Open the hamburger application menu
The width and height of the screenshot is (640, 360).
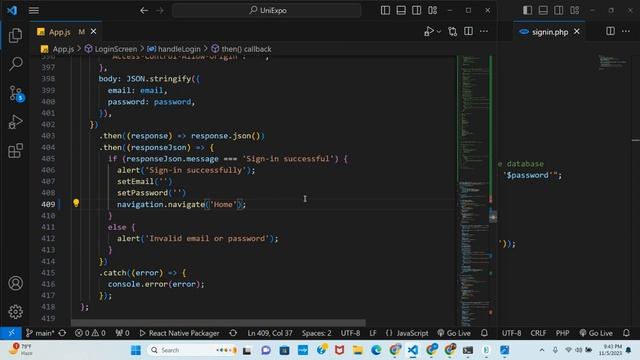pyautogui.click(x=34, y=10)
